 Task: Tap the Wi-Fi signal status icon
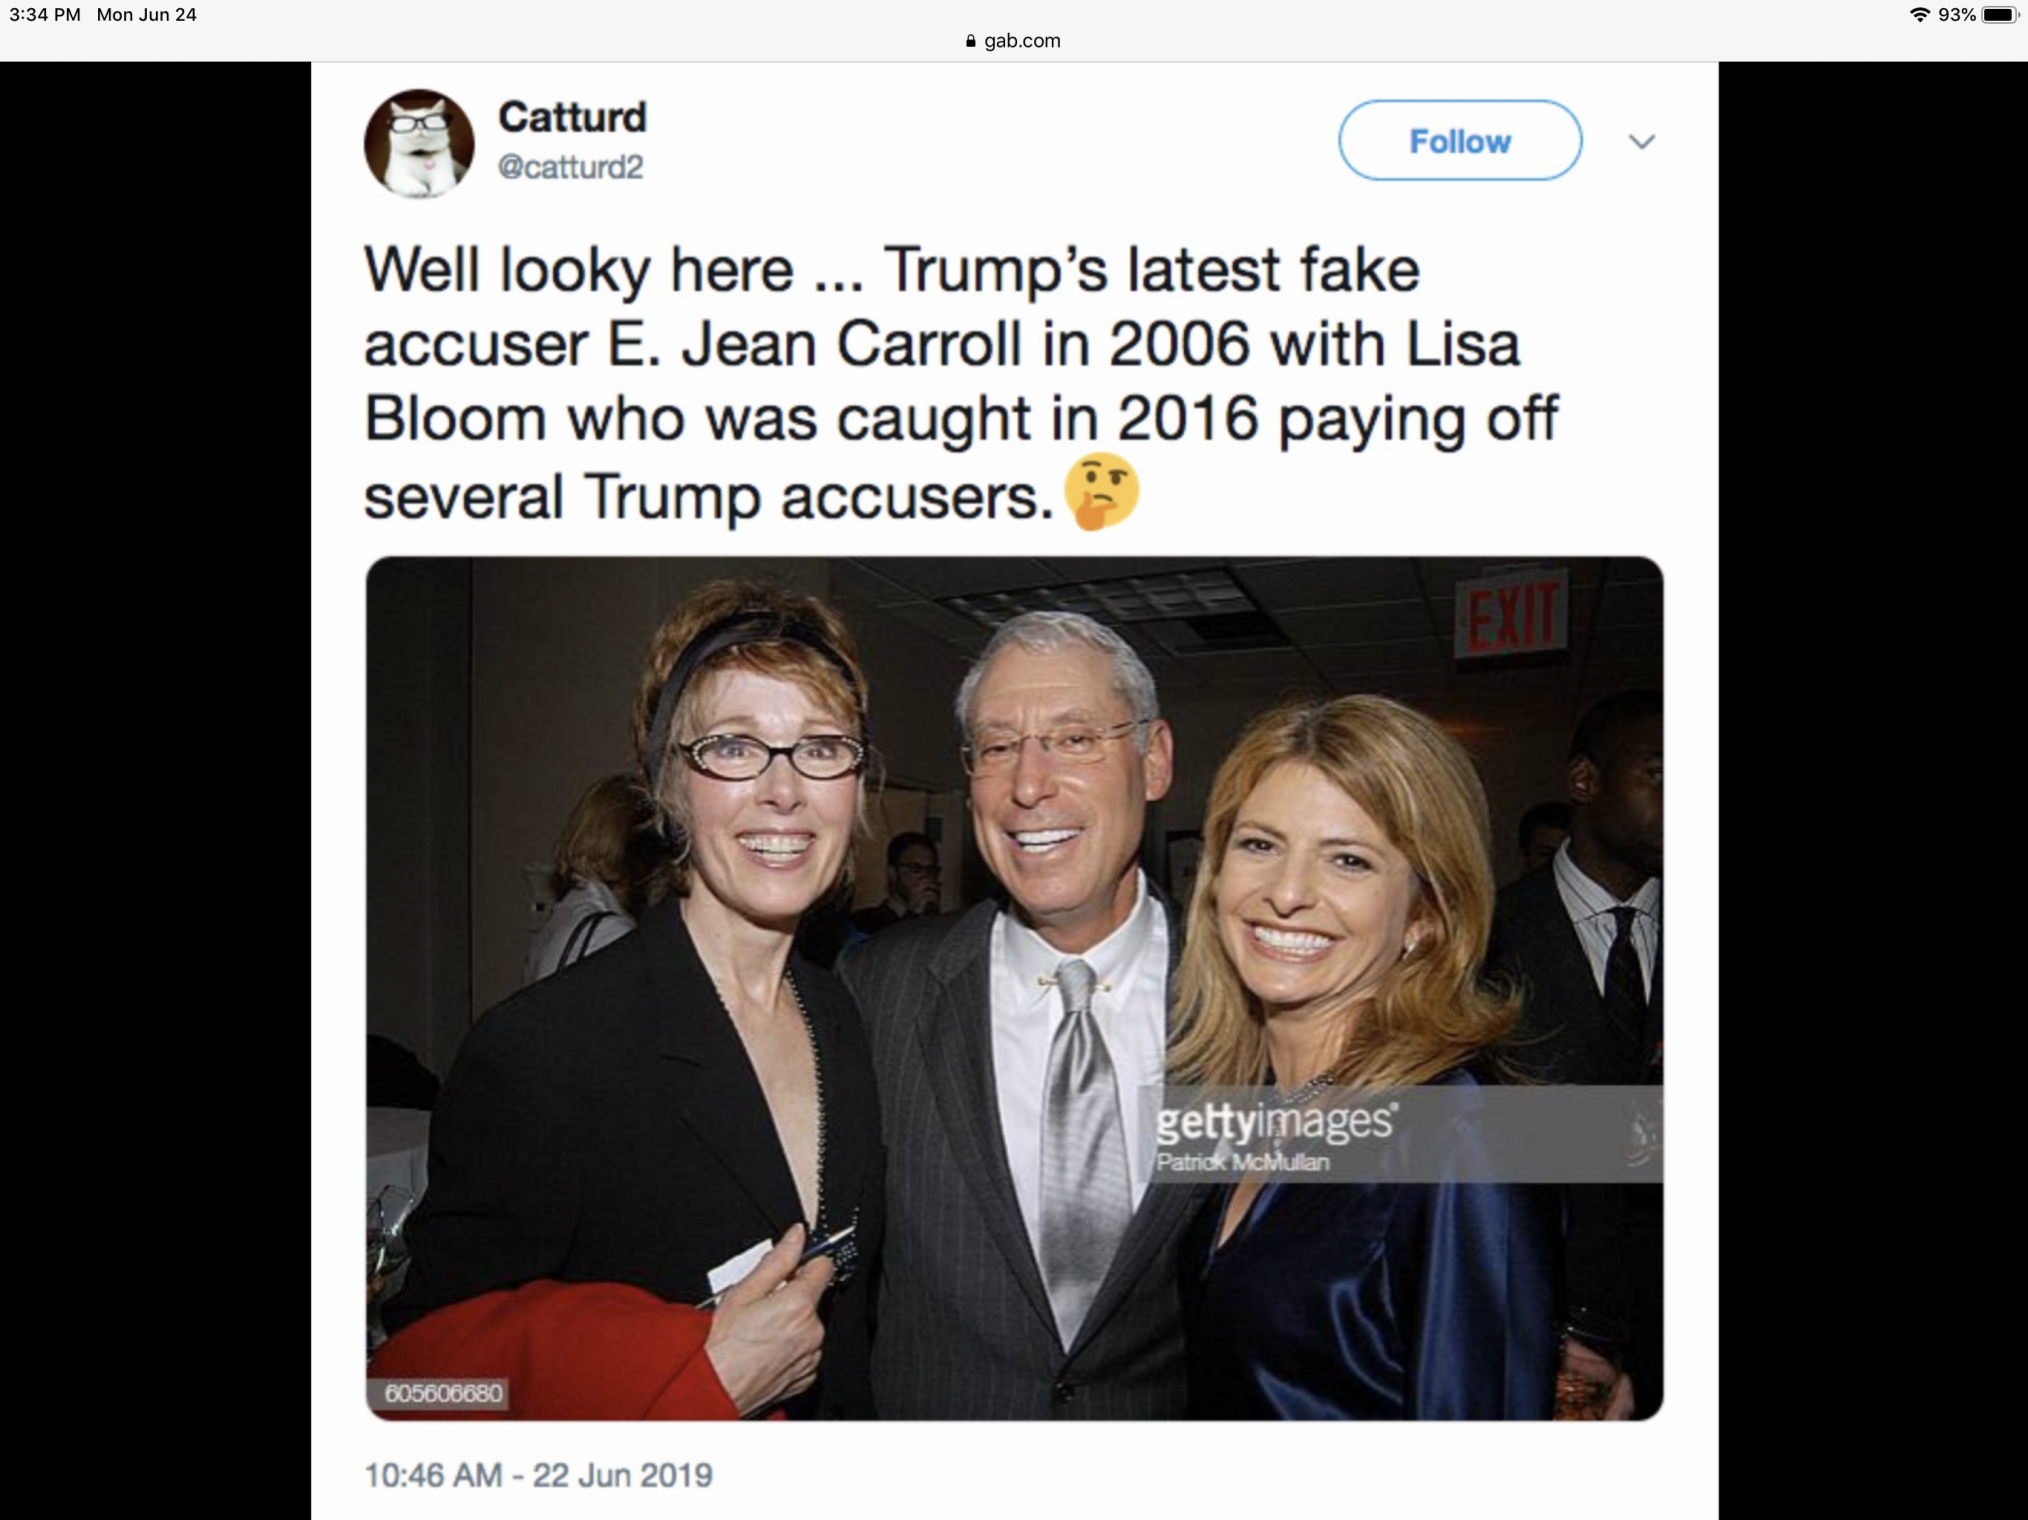[1919, 15]
